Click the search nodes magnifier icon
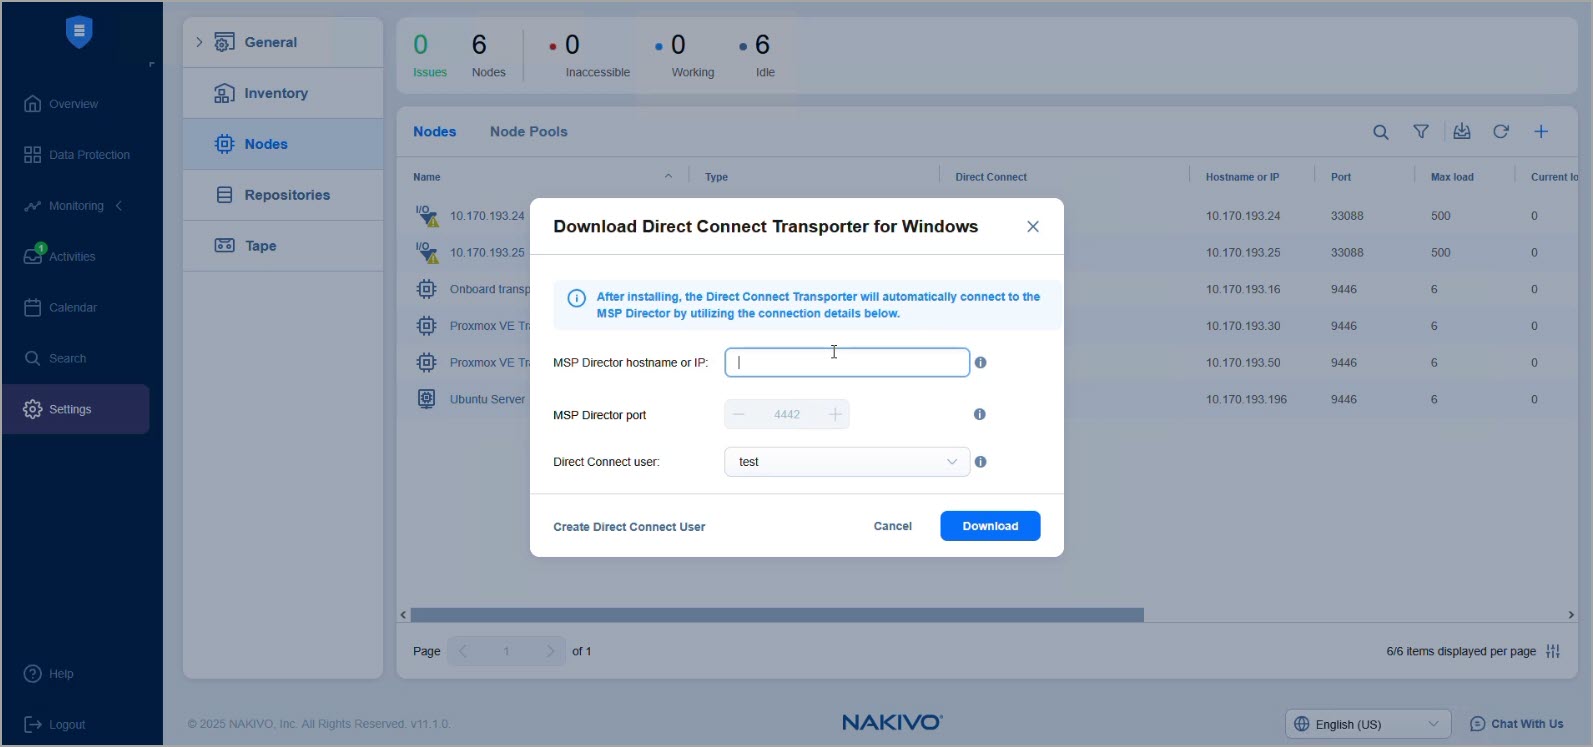 (x=1381, y=132)
